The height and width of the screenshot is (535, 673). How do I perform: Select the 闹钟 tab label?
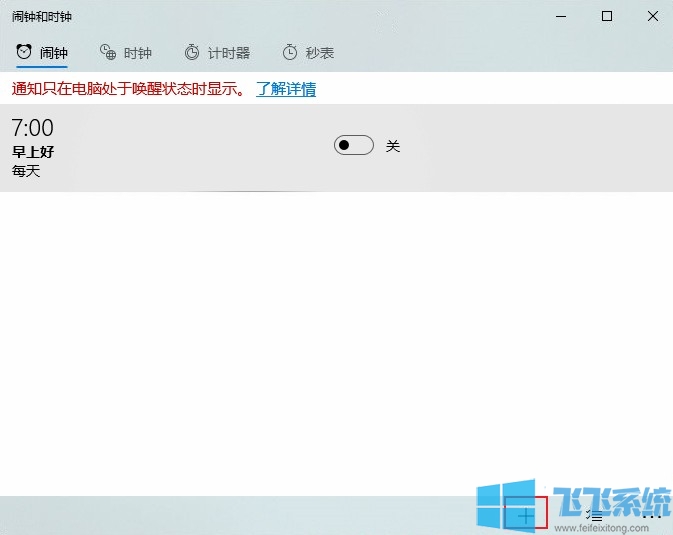[x=53, y=53]
